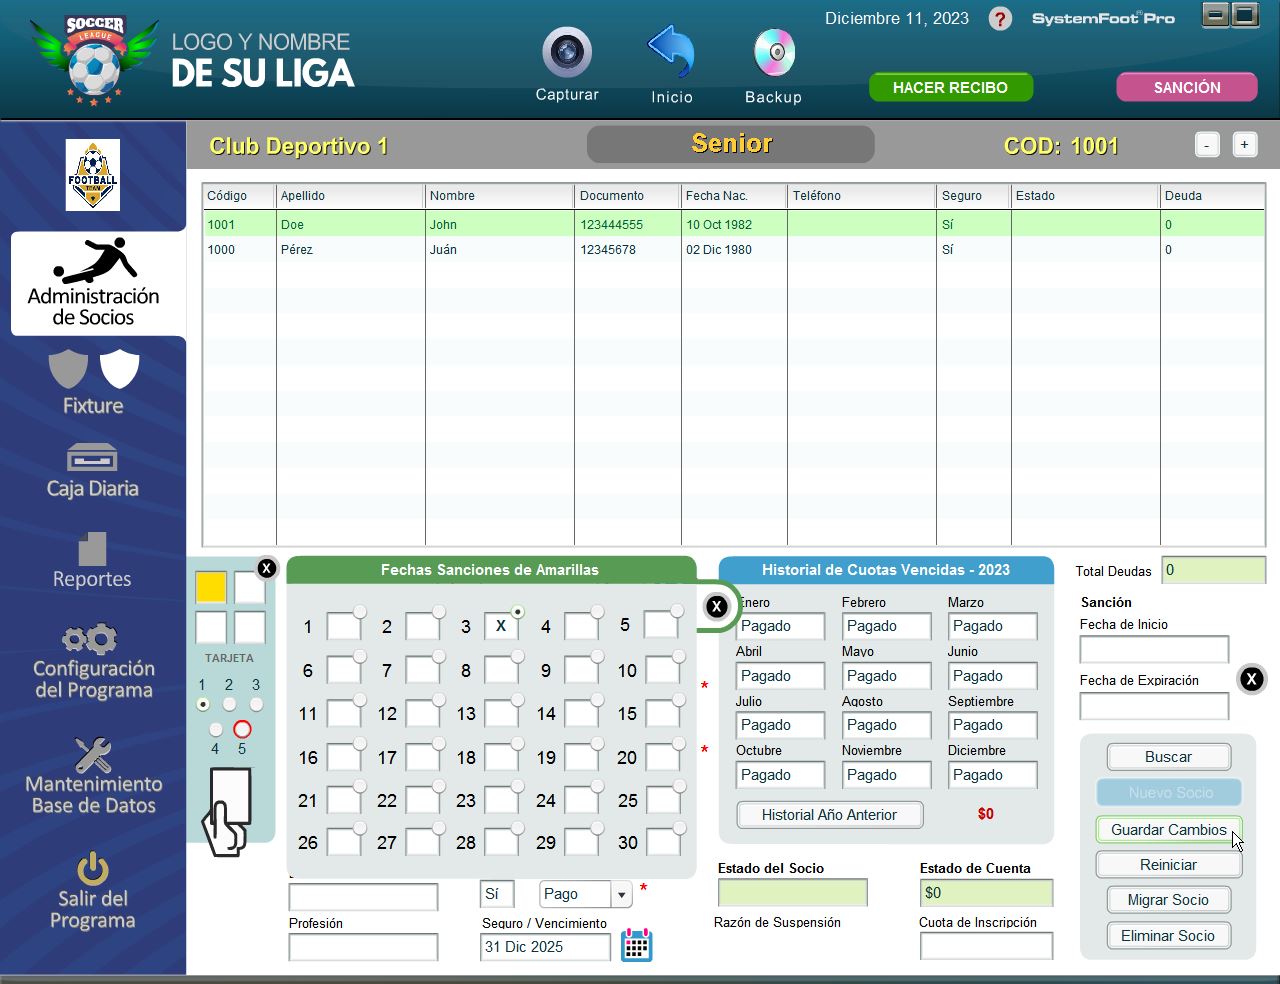Click the date 3 box marked X
The height and width of the screenshot is (984, 1280).
(x=501, y=626)
